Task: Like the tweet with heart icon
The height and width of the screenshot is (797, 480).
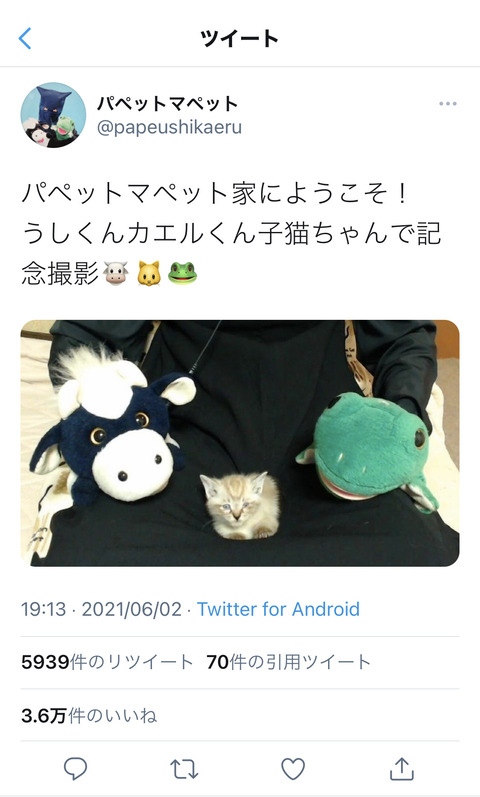Action: (293, 769)
